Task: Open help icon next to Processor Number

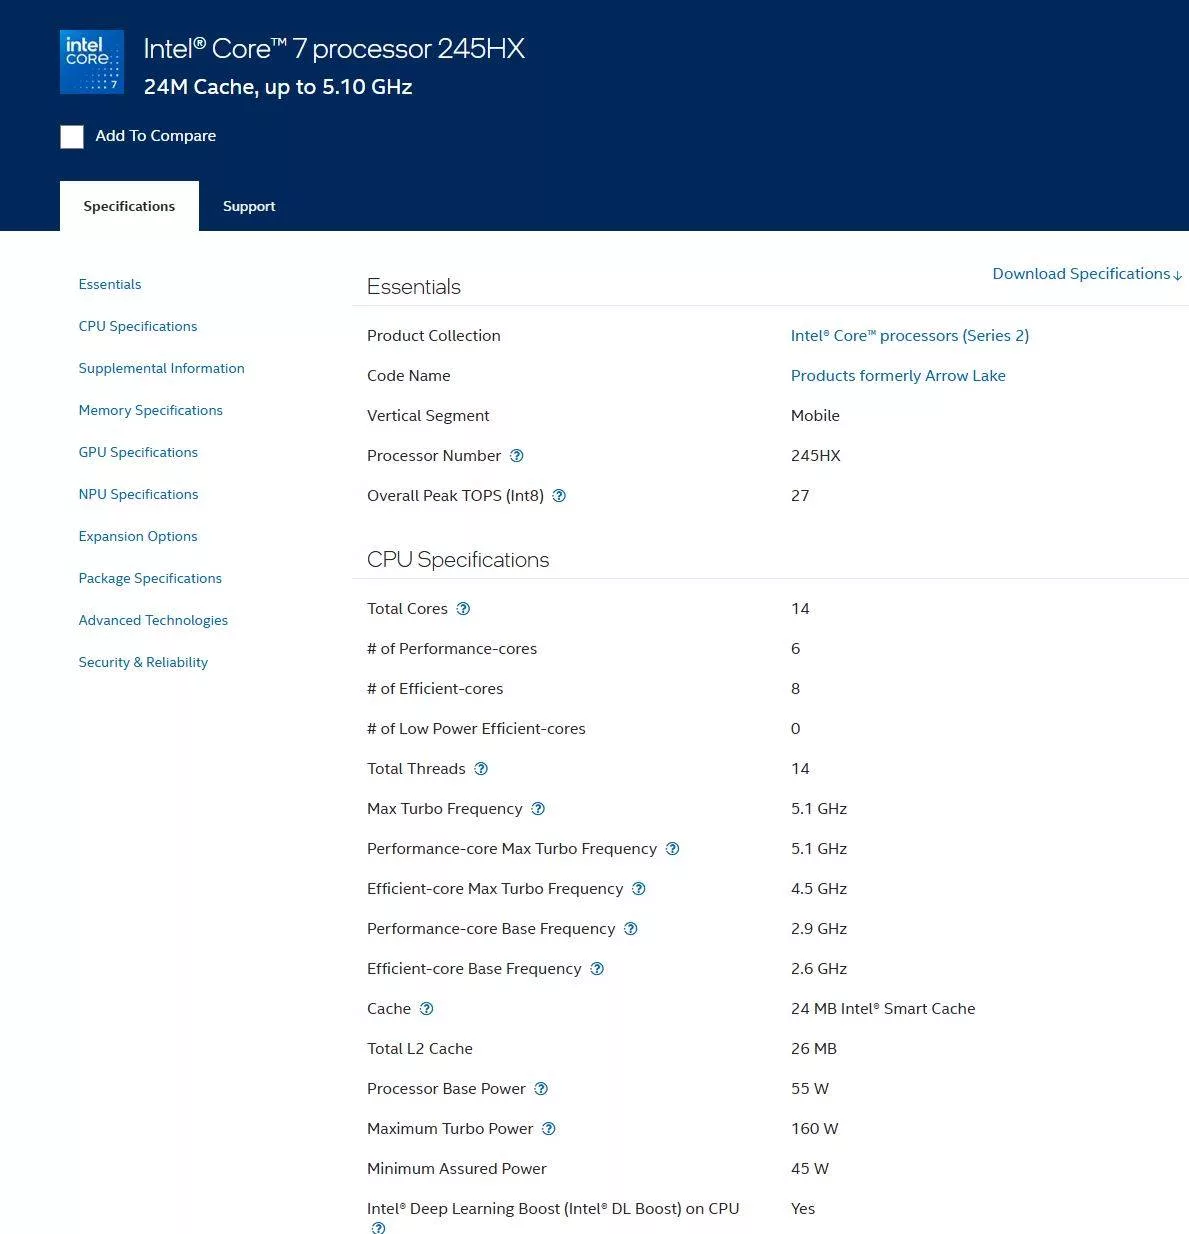Action: coord(517,456)
